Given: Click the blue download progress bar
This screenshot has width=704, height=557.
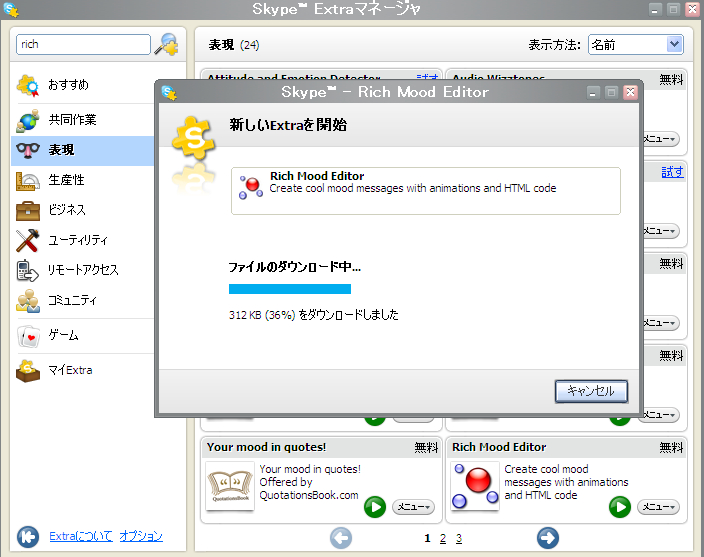Looking at the screenshot, I should coord(290,289).
